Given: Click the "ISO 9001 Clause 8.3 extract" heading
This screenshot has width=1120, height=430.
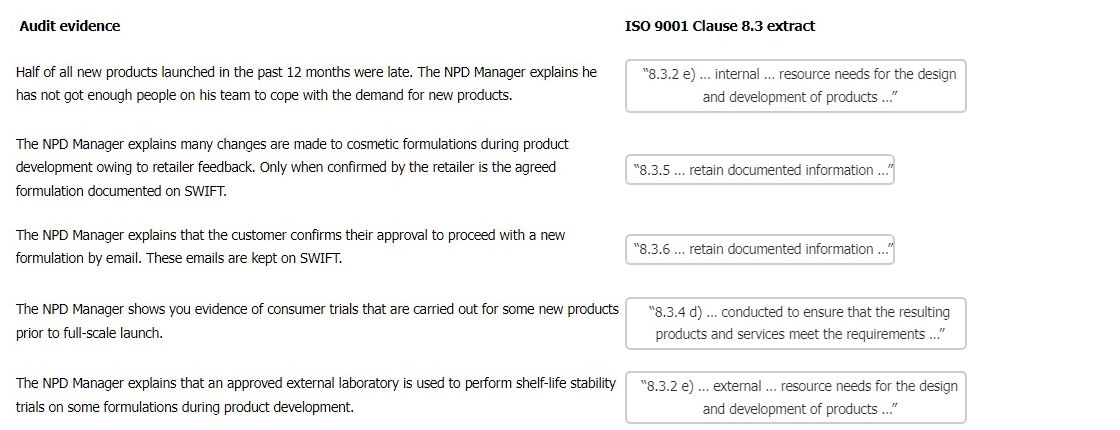Looking at the screenshot, I should tap(720, 26).
